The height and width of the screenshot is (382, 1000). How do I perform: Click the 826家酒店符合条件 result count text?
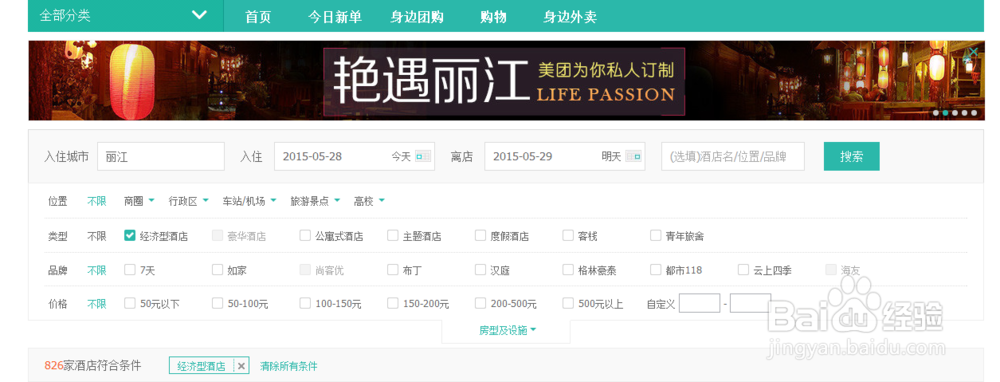[92, 366]
